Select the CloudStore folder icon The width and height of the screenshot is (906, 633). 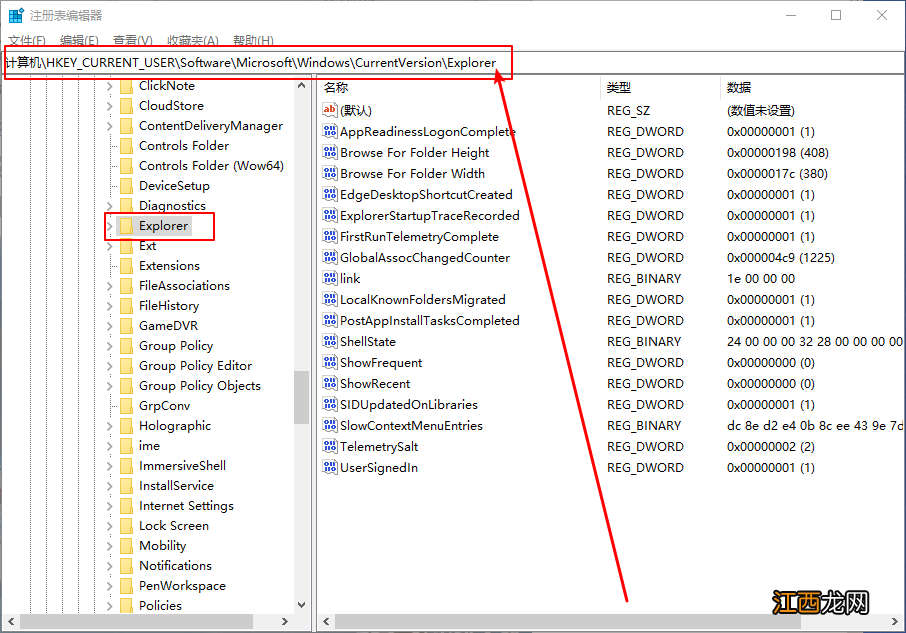point(126,106)
